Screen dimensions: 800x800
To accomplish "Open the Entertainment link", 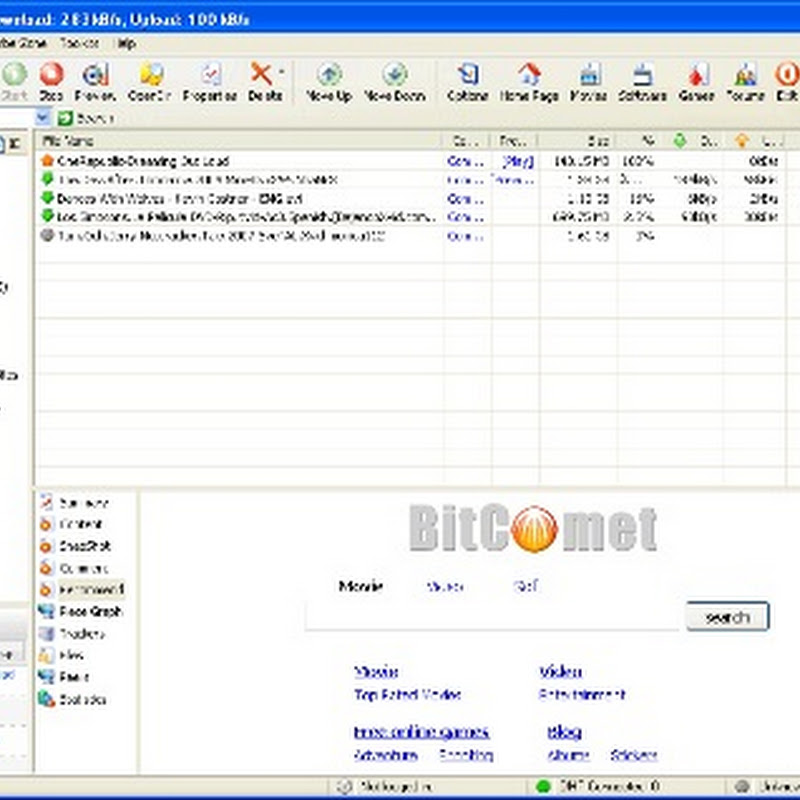I will click(582, 694).
